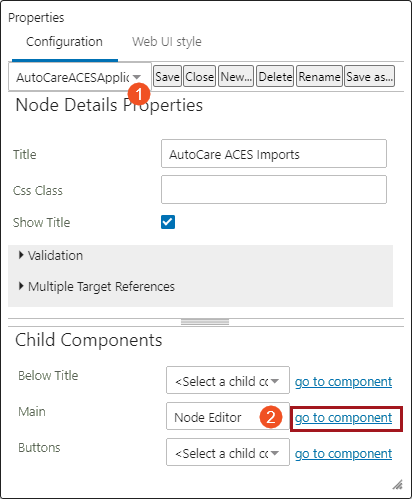The image size is (412, 499).
Task: Open the Main Node Editor dropdown
Action: pyautogui.click(x=228, y=416)
